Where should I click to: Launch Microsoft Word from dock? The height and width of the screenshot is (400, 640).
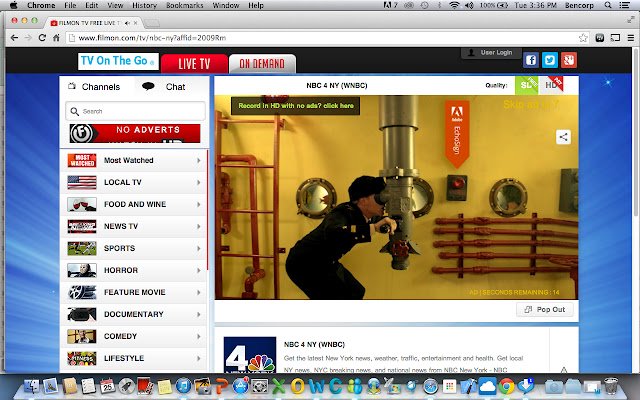[x=316, y=386]
